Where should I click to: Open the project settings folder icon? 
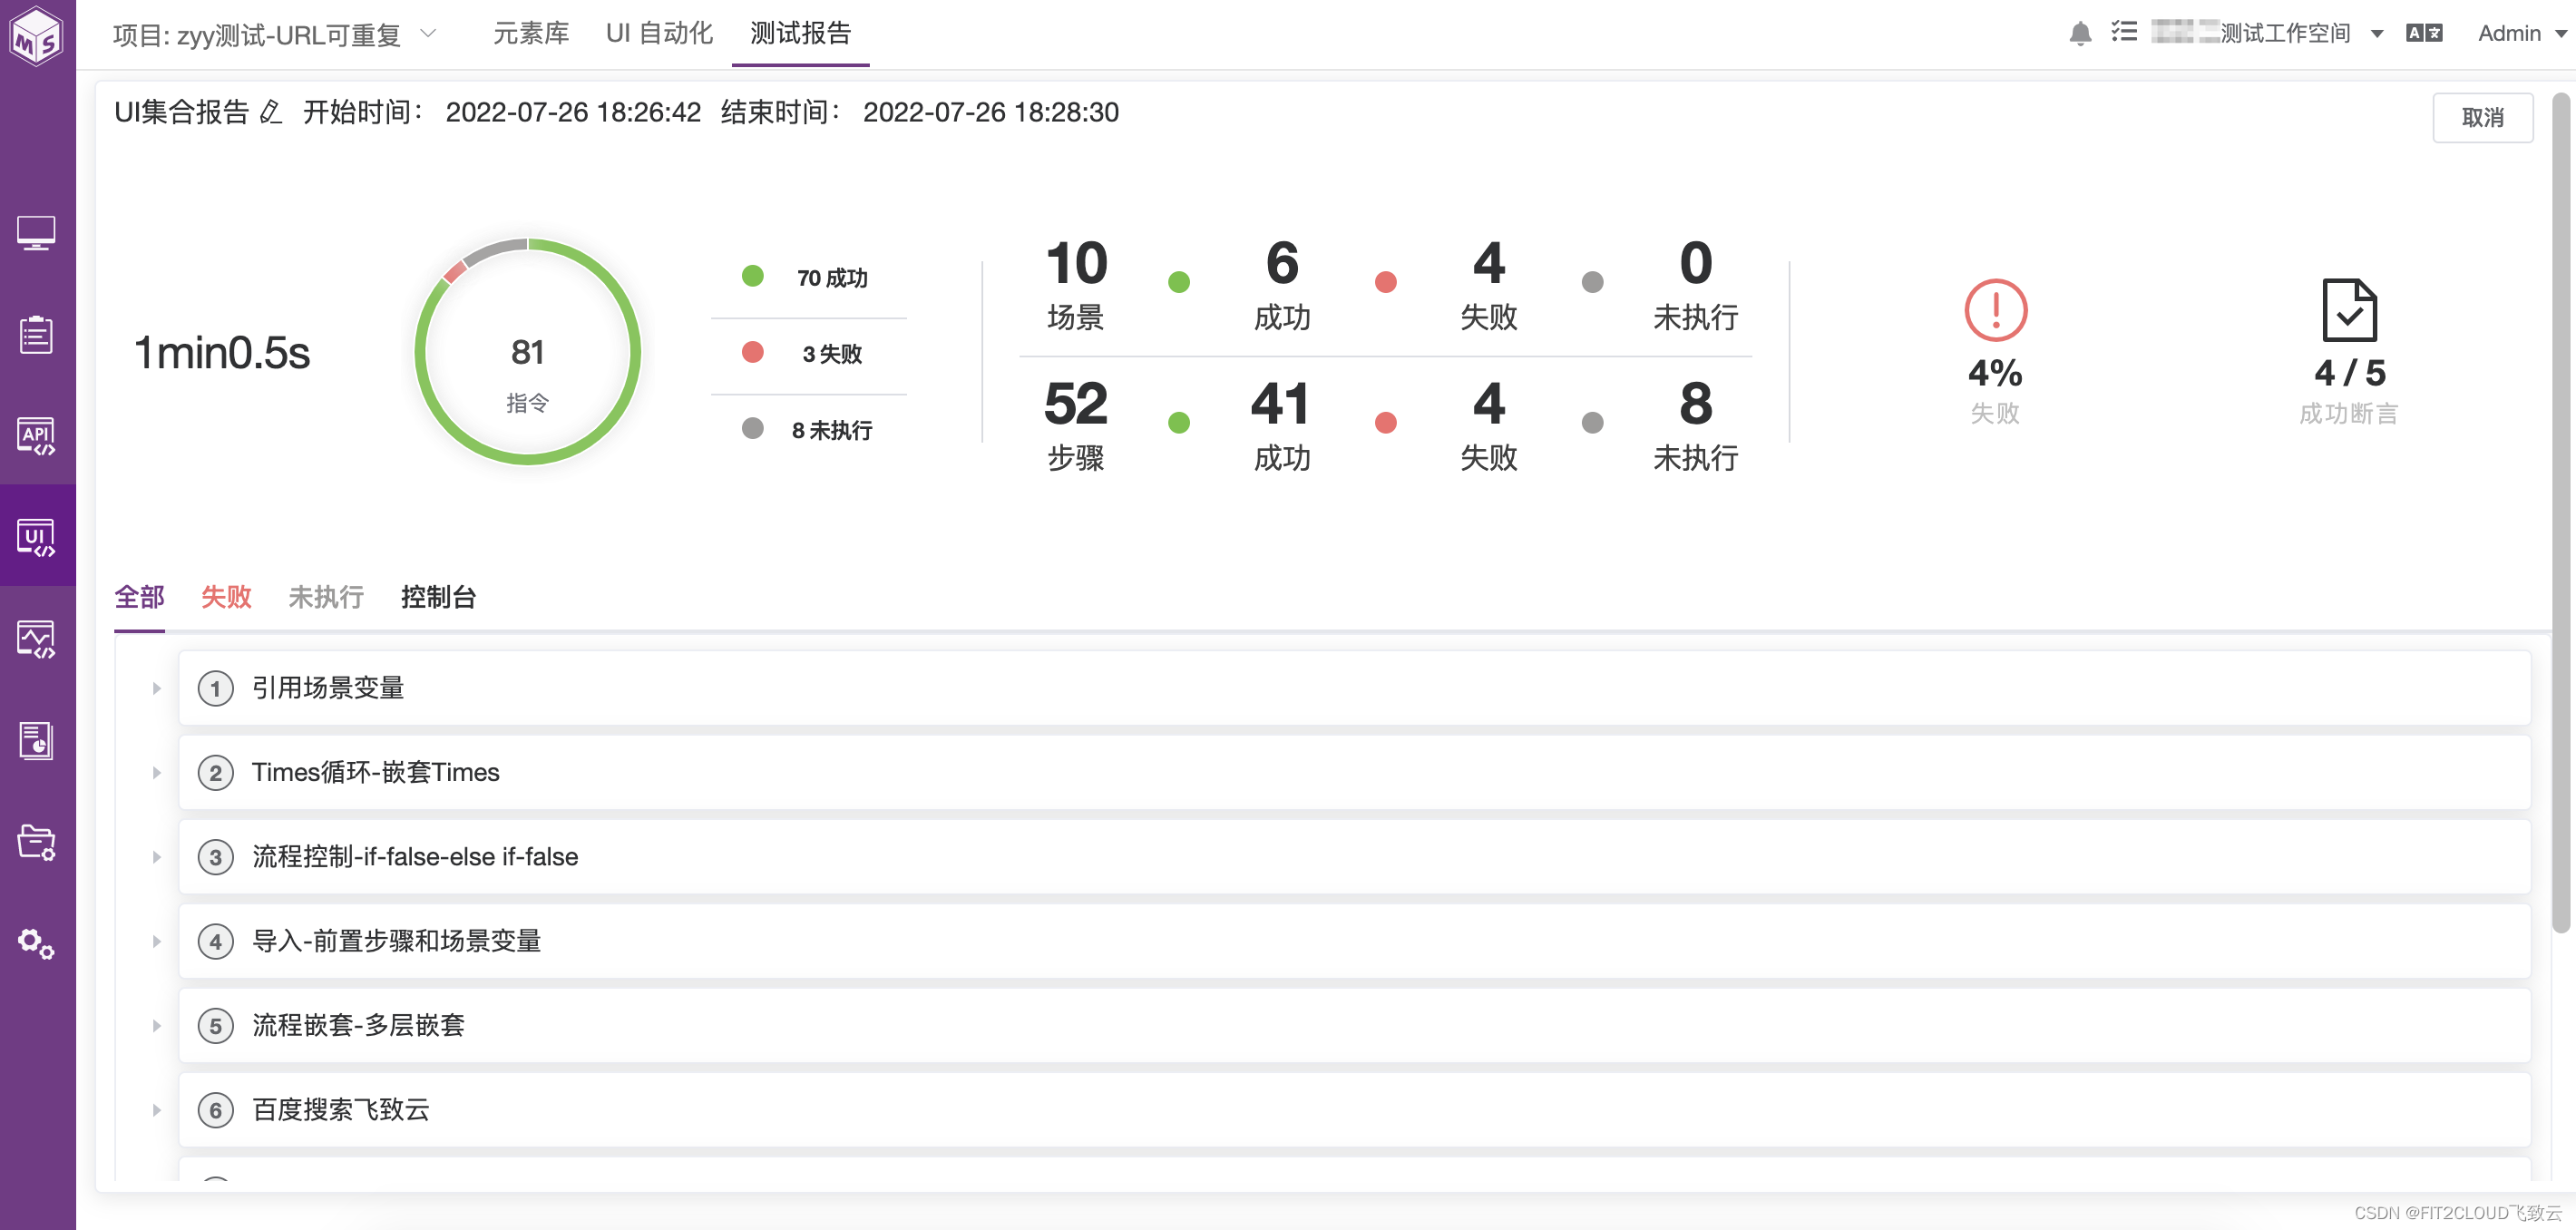37,842
